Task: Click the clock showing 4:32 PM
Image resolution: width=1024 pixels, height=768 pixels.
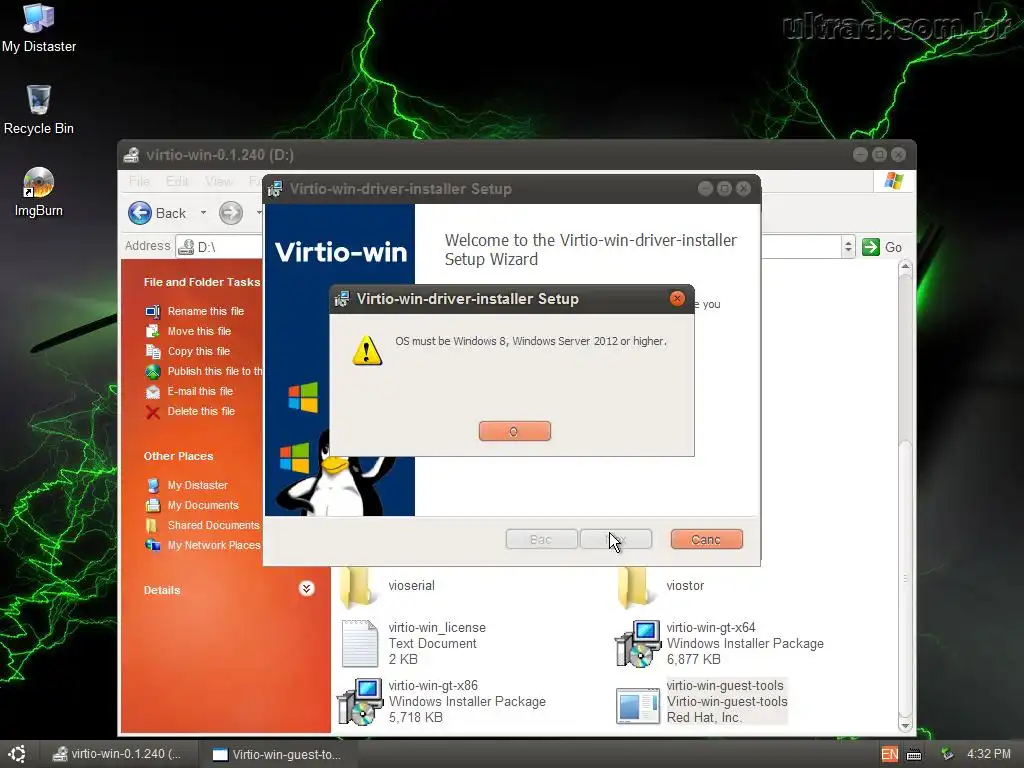Action: pyautogui.click(x=989, y=754)
